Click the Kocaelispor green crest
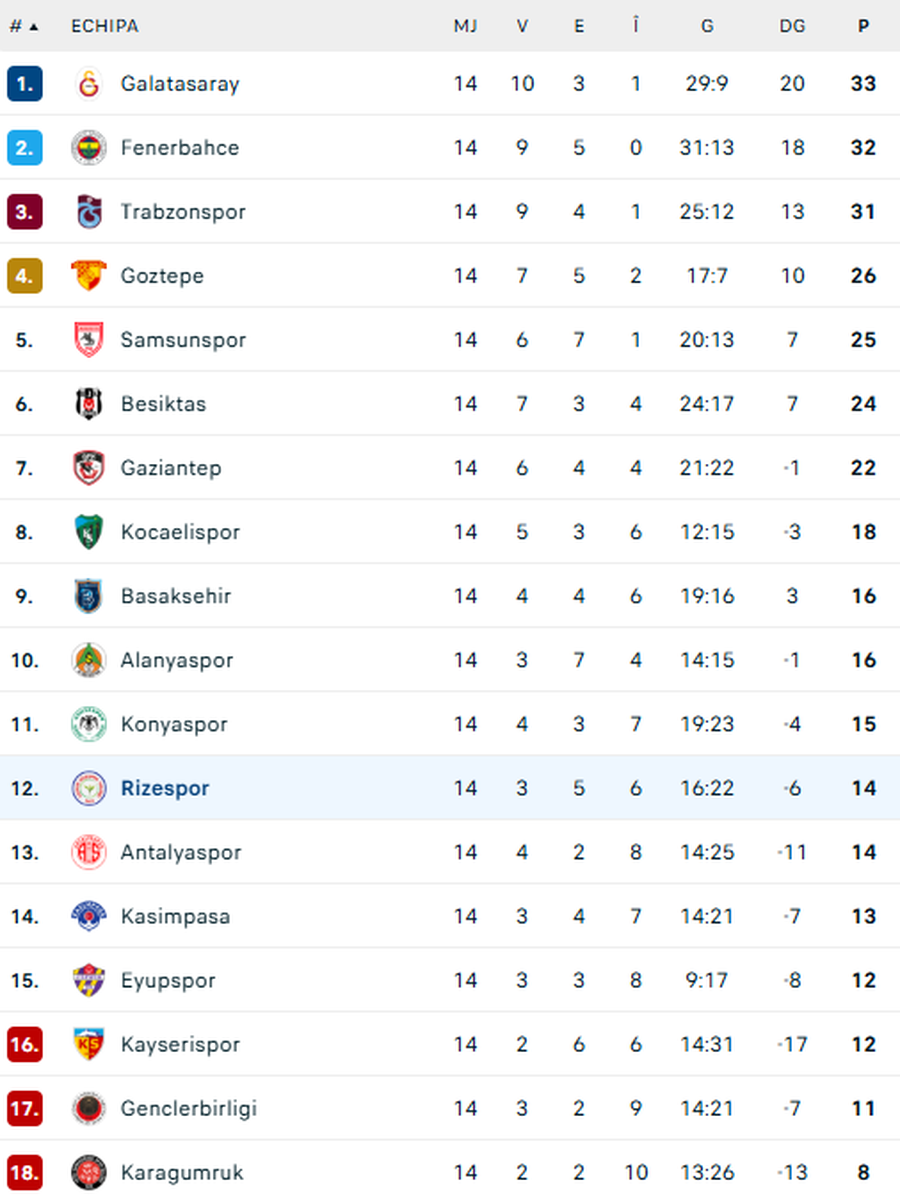 (x=88, y=532)
